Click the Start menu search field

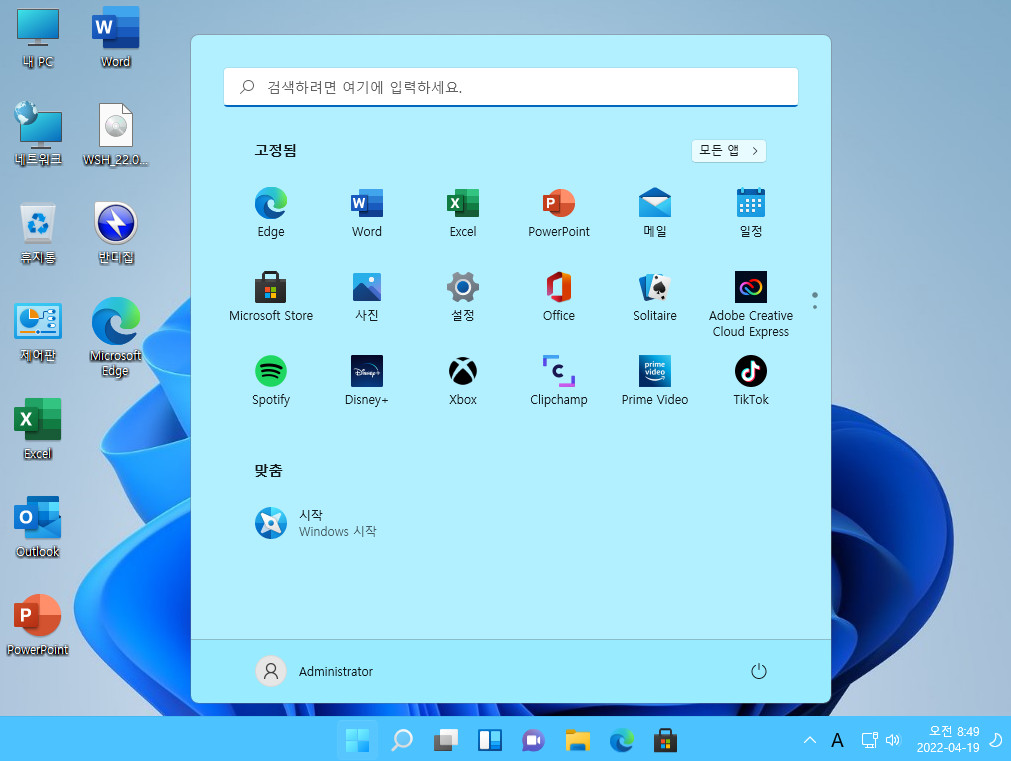coord(511,87)
